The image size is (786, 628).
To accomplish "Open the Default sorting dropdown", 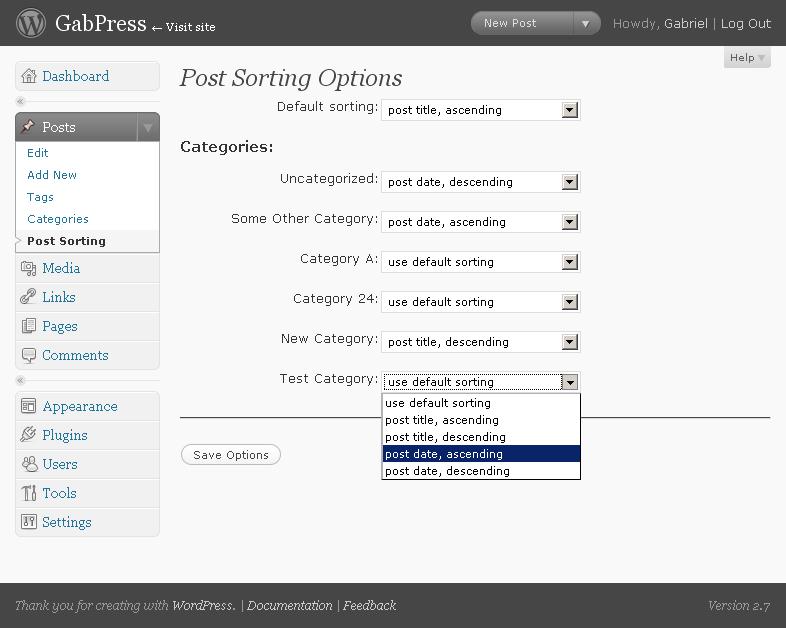I will click(x=569, y=110).
